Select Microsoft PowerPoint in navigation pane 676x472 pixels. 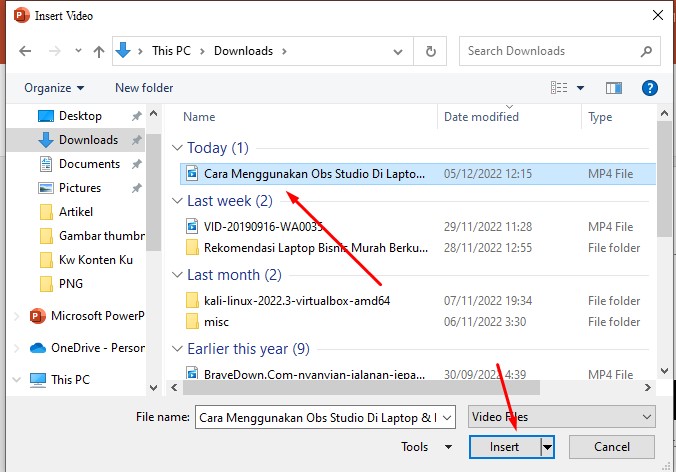tap(97, 316)
